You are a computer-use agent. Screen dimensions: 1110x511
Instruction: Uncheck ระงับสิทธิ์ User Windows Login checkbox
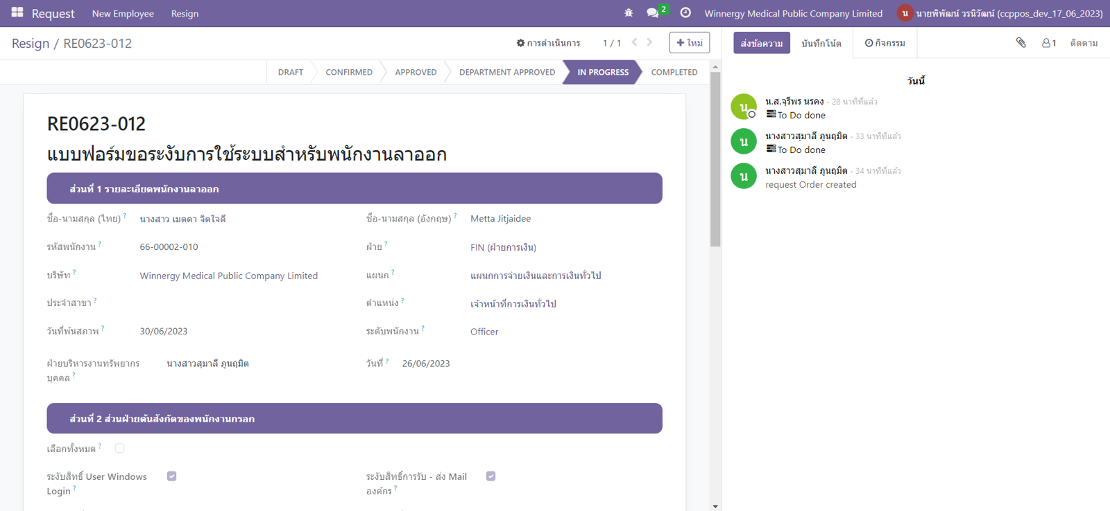172,476
